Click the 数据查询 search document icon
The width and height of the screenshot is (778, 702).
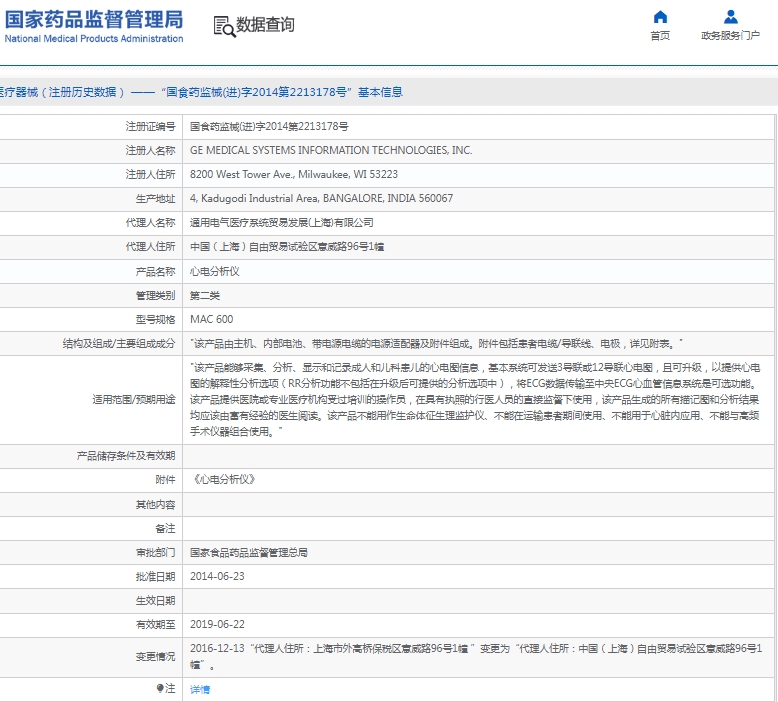click(x=224, y=27)
